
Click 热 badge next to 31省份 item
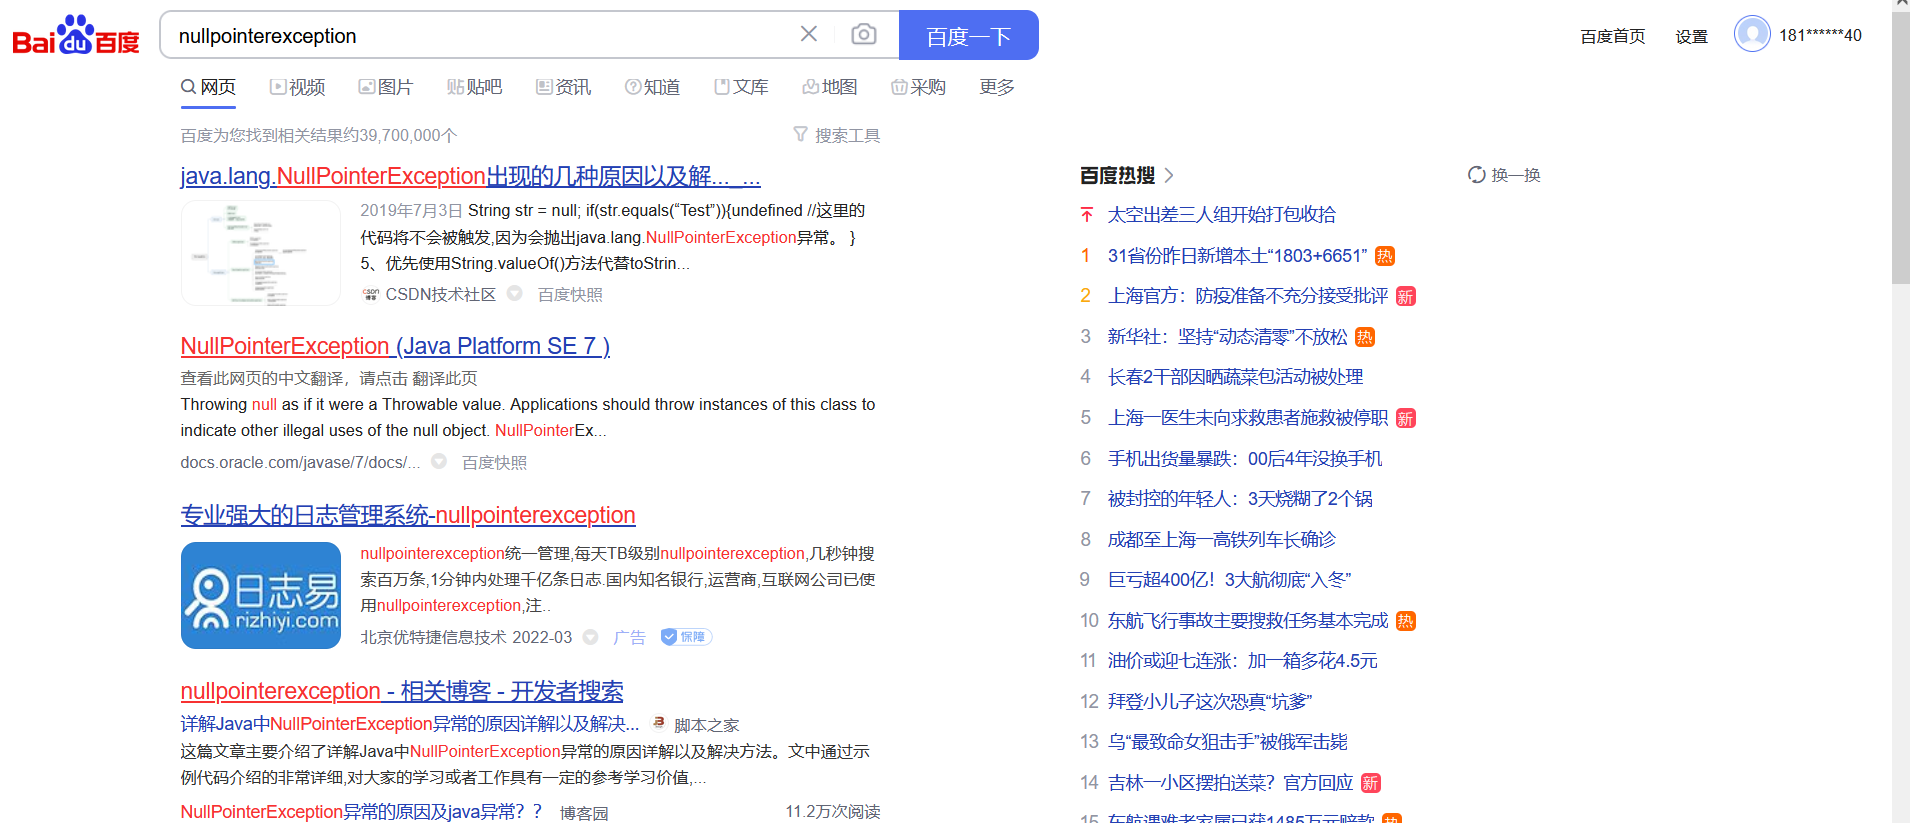point(1385,256)
